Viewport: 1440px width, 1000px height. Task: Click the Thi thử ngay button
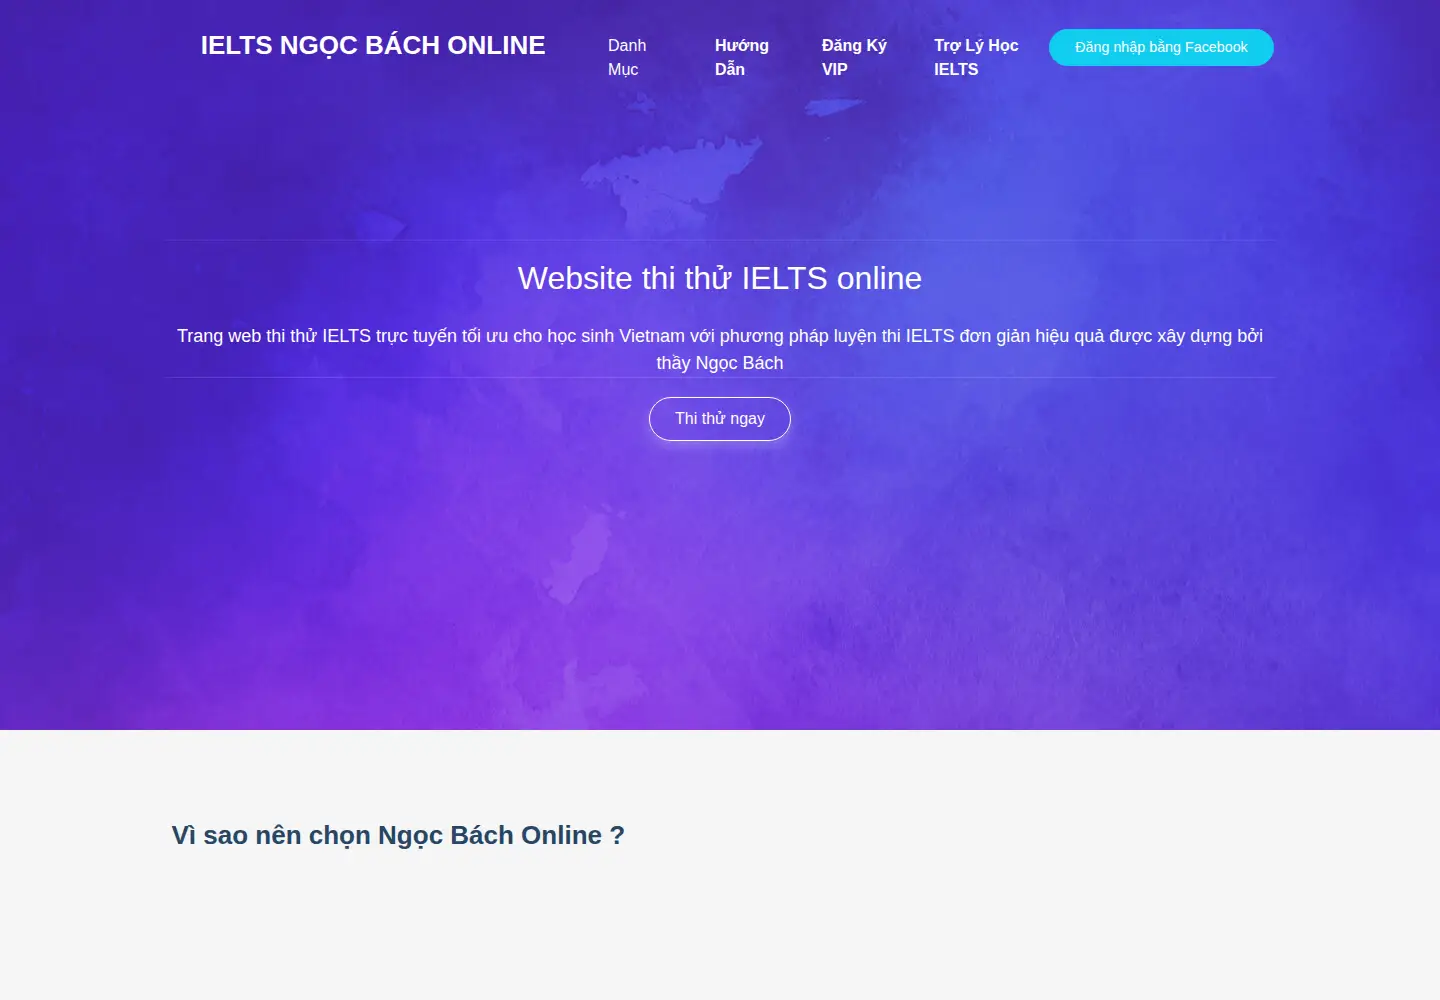tap(720, 419)
